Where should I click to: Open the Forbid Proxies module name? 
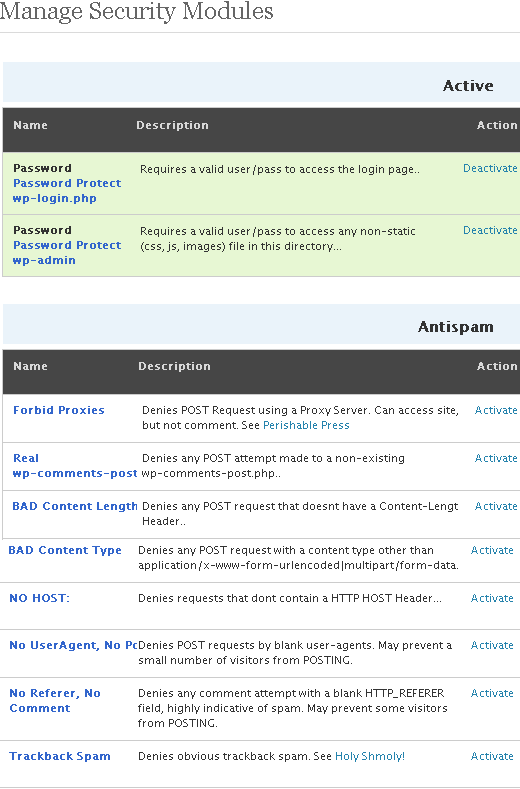click(59, 410)
